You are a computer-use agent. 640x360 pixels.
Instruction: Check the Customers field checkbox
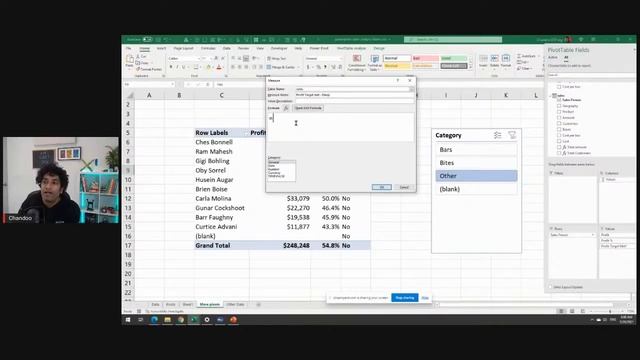coord(559,123)
